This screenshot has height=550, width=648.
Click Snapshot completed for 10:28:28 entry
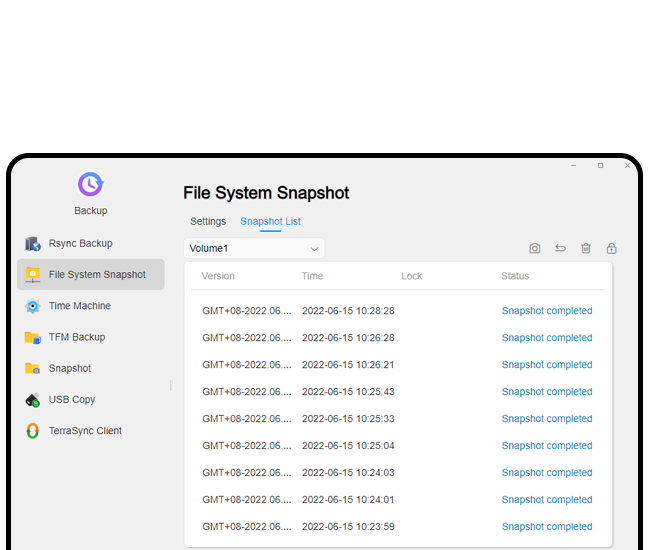546,311
